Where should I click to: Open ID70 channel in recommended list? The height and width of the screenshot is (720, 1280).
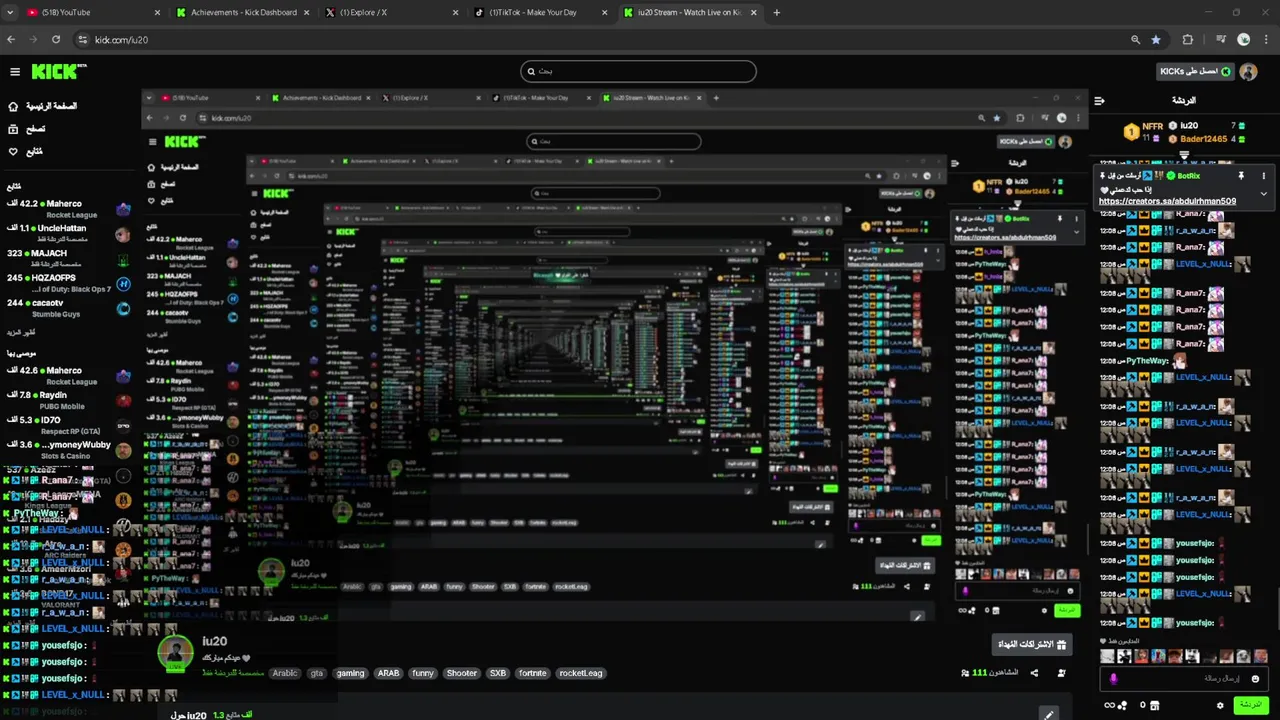tap(66, 425)
